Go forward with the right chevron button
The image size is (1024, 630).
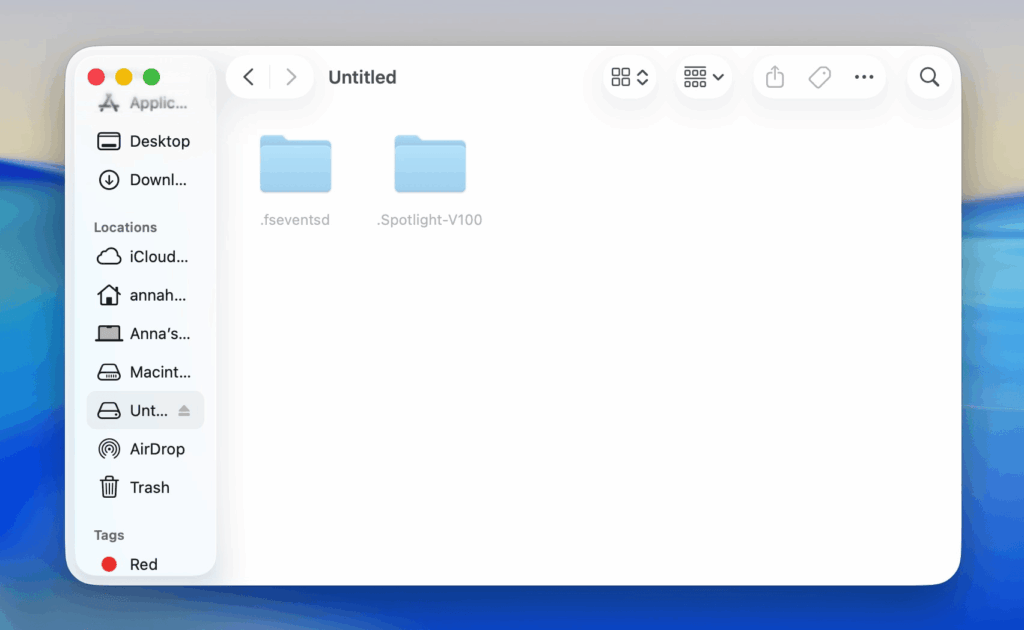(291, 77)
